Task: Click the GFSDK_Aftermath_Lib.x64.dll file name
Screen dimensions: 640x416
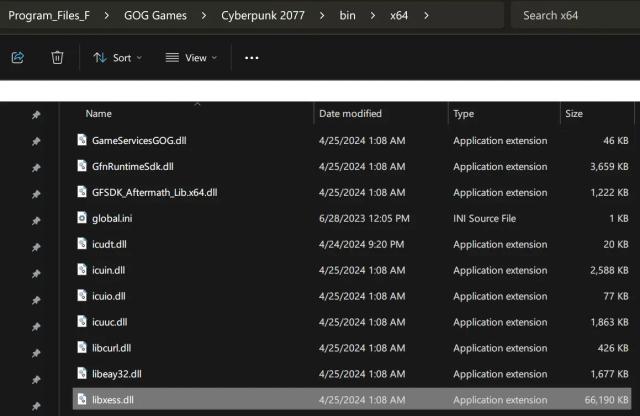Action: pyautogui.click(x=155, y=192)
